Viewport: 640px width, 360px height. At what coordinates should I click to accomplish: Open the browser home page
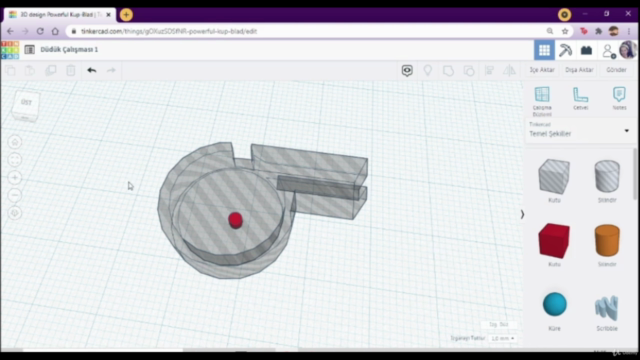tap(55, 31)
